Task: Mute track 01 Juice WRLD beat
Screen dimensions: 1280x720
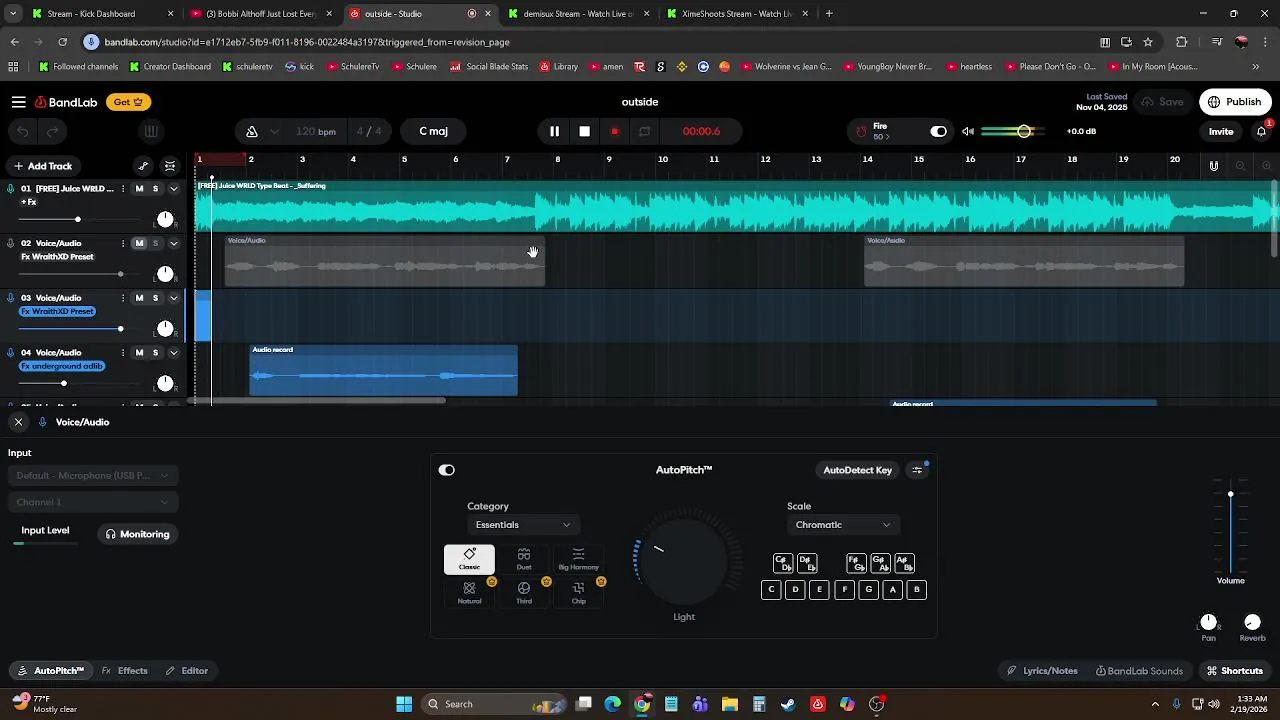Action: click(x=139, y=189)
